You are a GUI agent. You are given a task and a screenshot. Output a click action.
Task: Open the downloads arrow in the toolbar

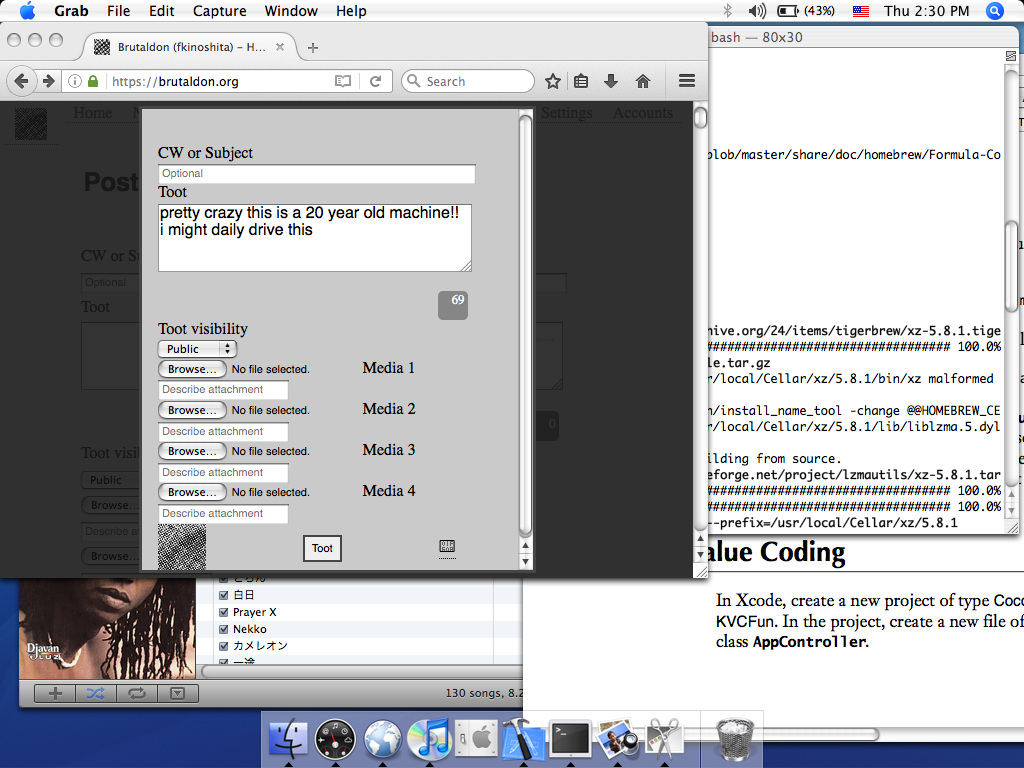point(611,82)
